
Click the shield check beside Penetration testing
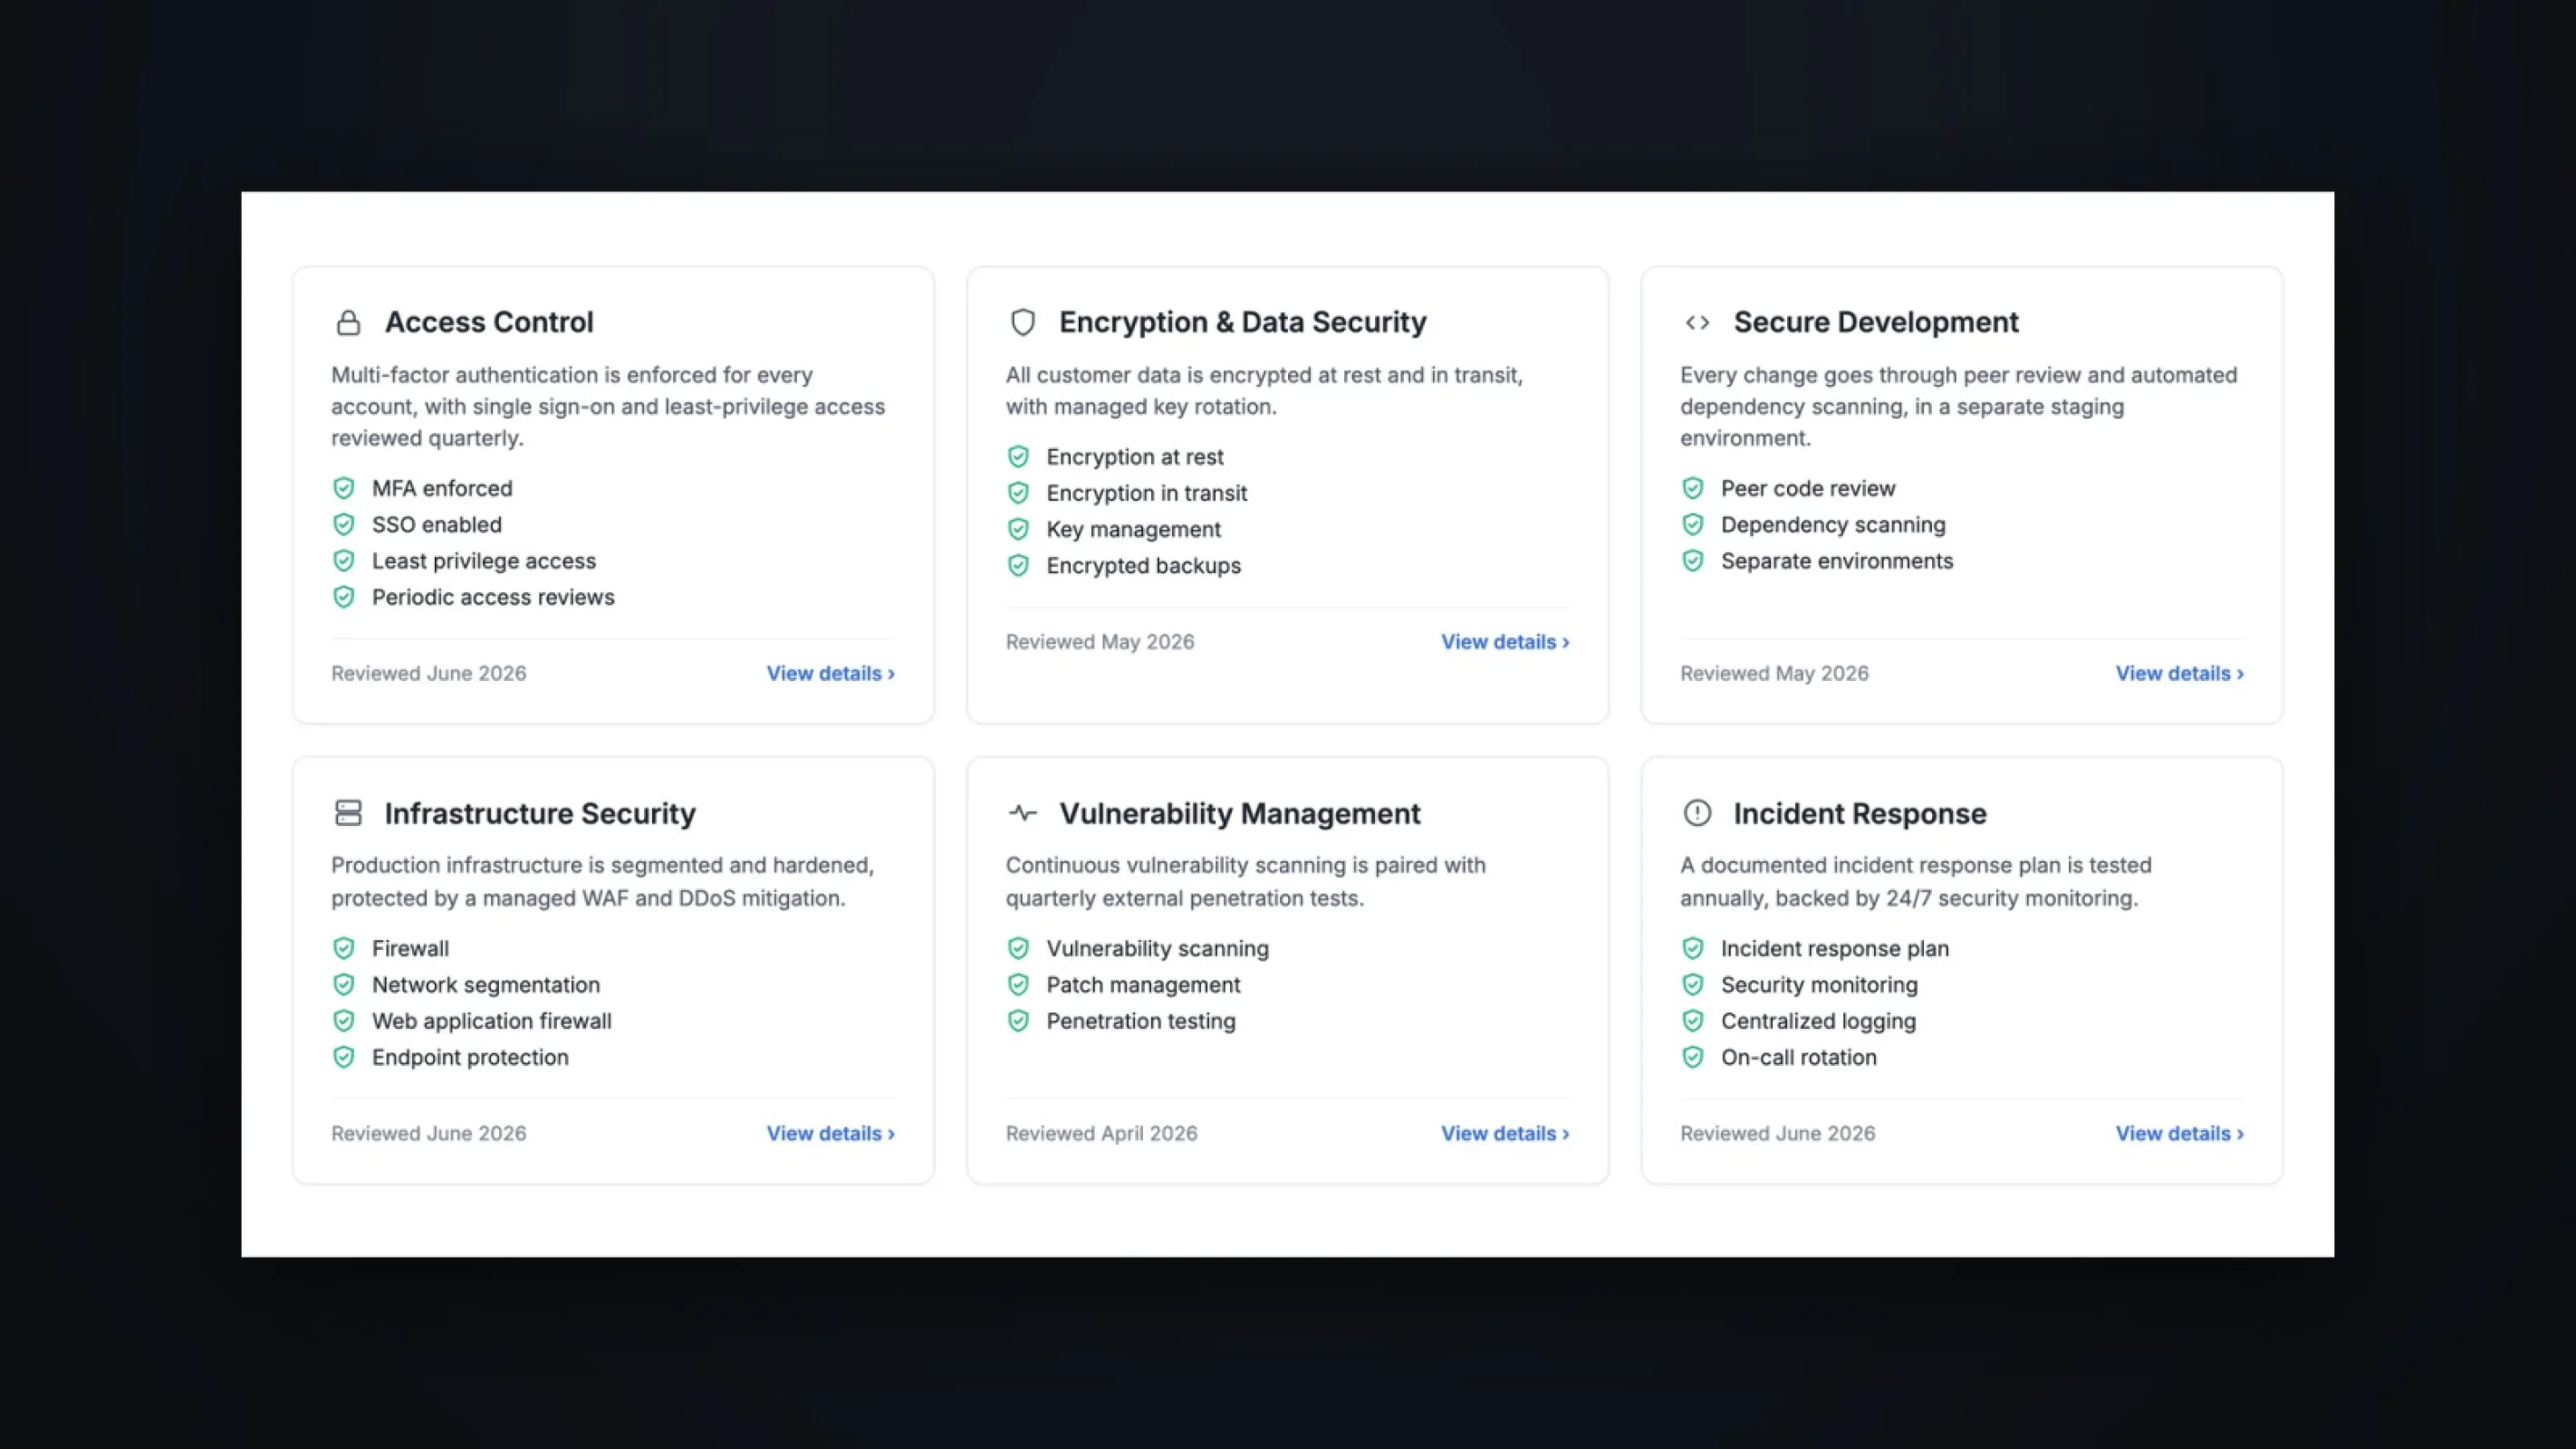[1018, 1021]
